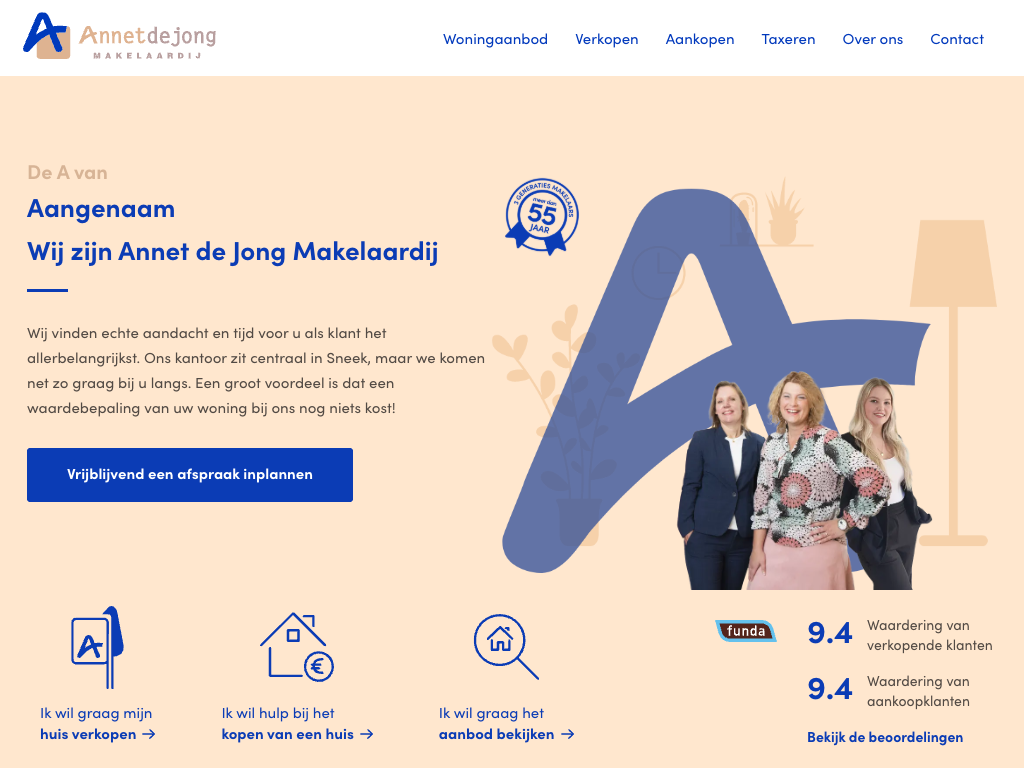Click the arrow next to huis verkopen
Viewport: 1024px width, 768px height.
click(149, 734)
